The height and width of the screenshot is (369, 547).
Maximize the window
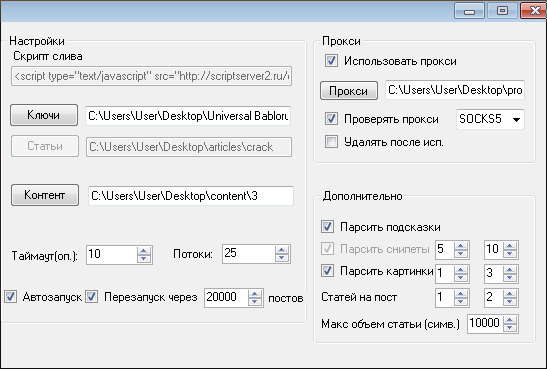[x=502, y=10]
